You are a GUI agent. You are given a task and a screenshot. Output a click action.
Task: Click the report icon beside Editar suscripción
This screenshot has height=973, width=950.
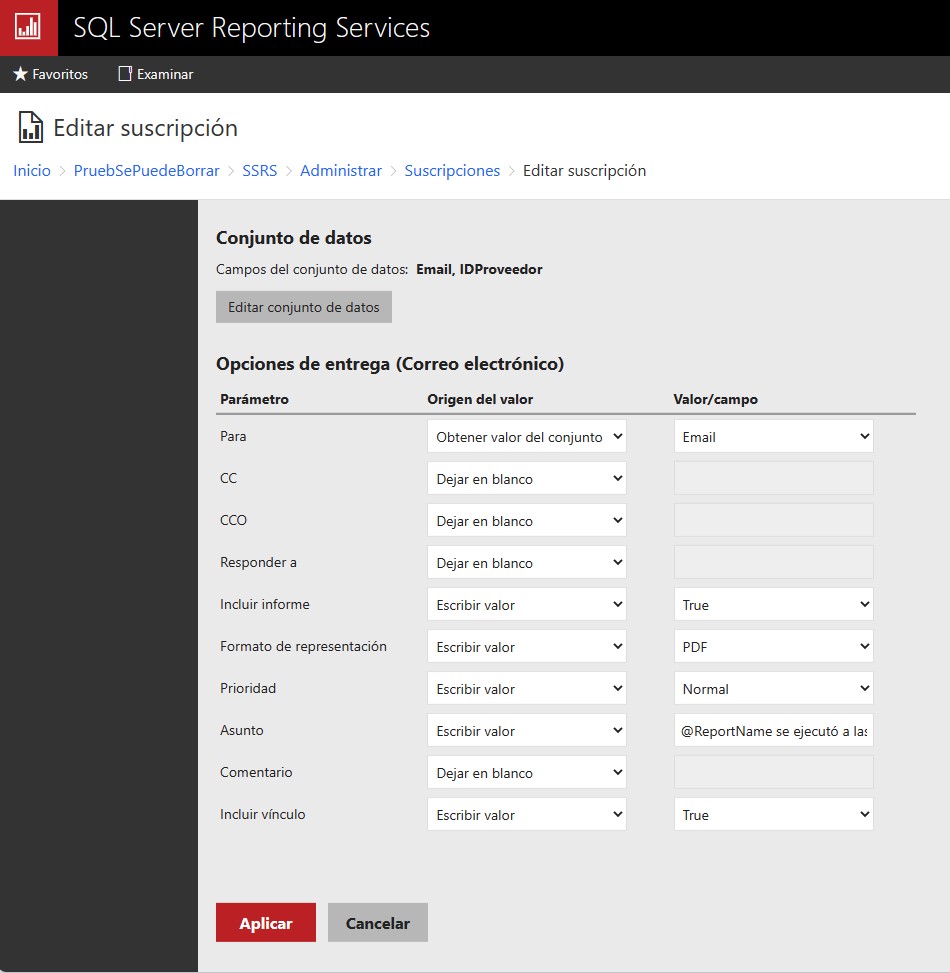30,128
